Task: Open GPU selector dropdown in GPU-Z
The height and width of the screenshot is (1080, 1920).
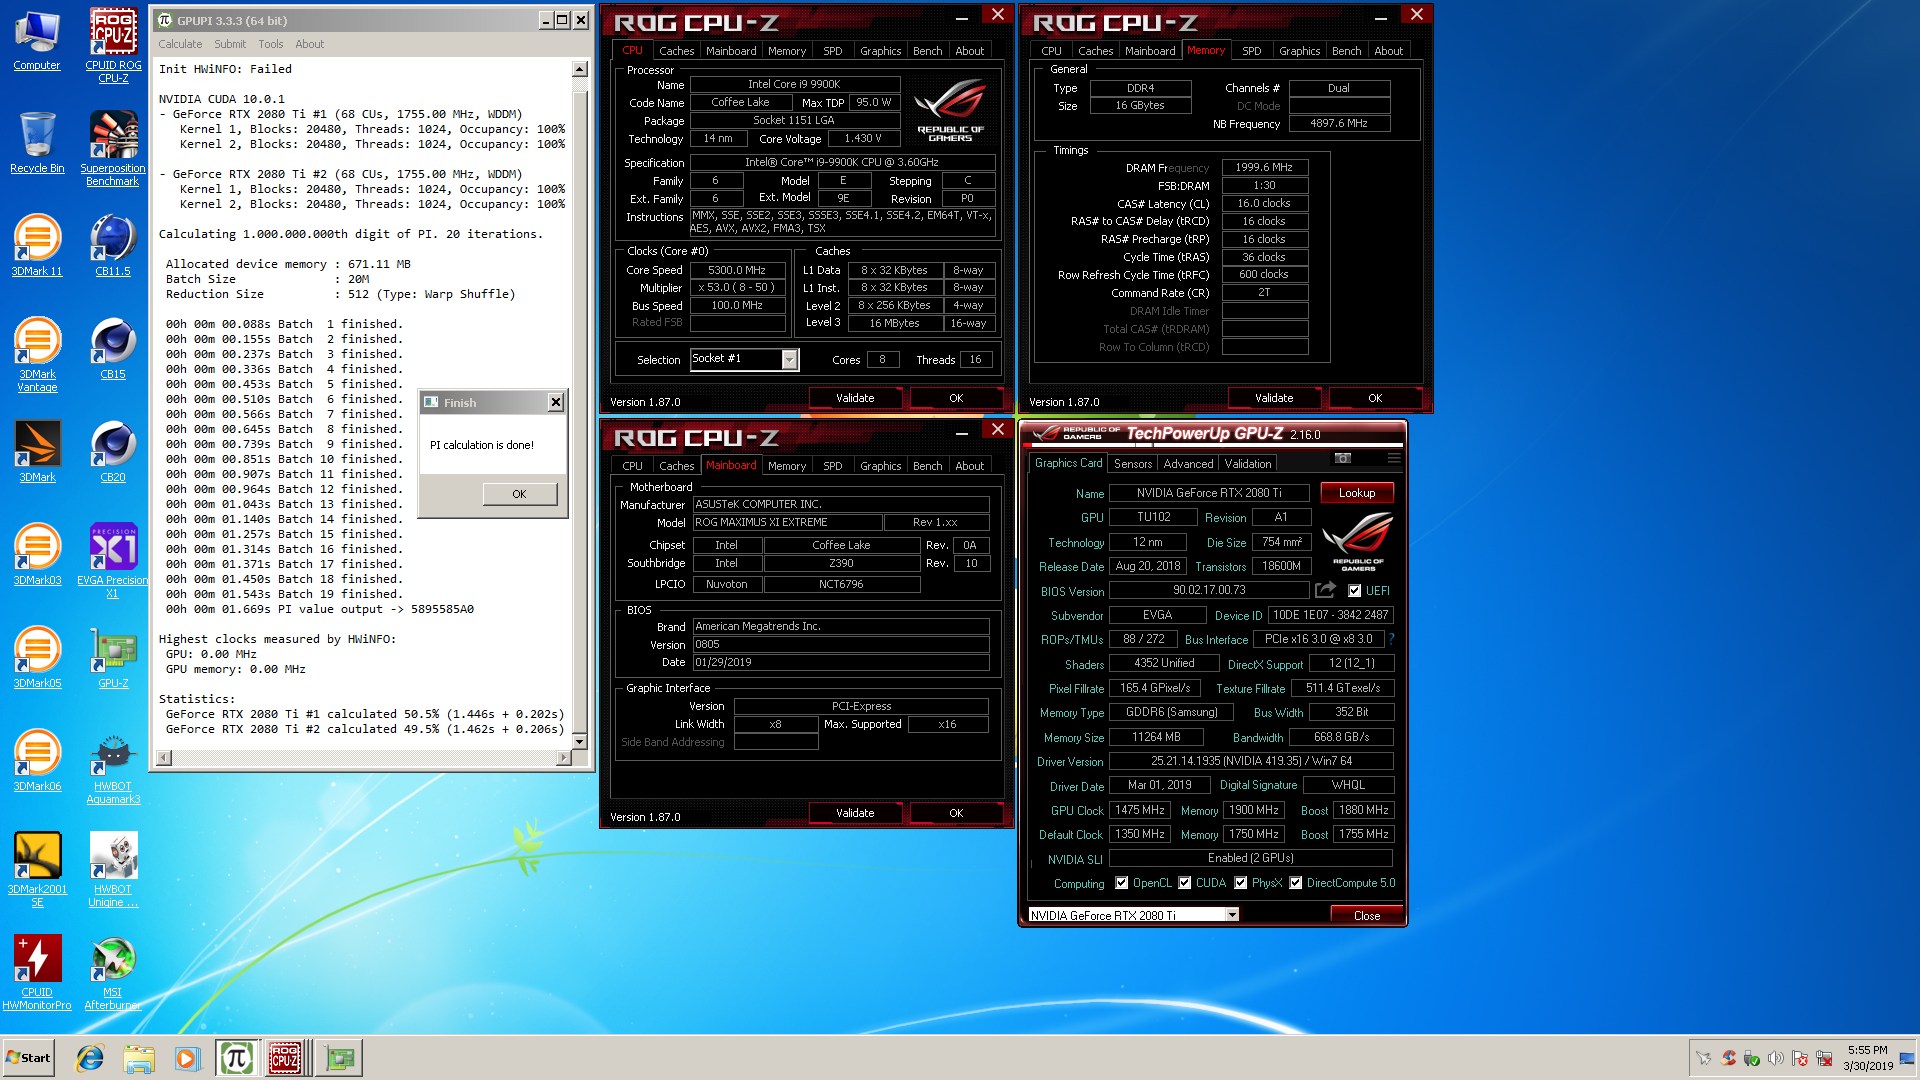Action: click(1232, 914)
